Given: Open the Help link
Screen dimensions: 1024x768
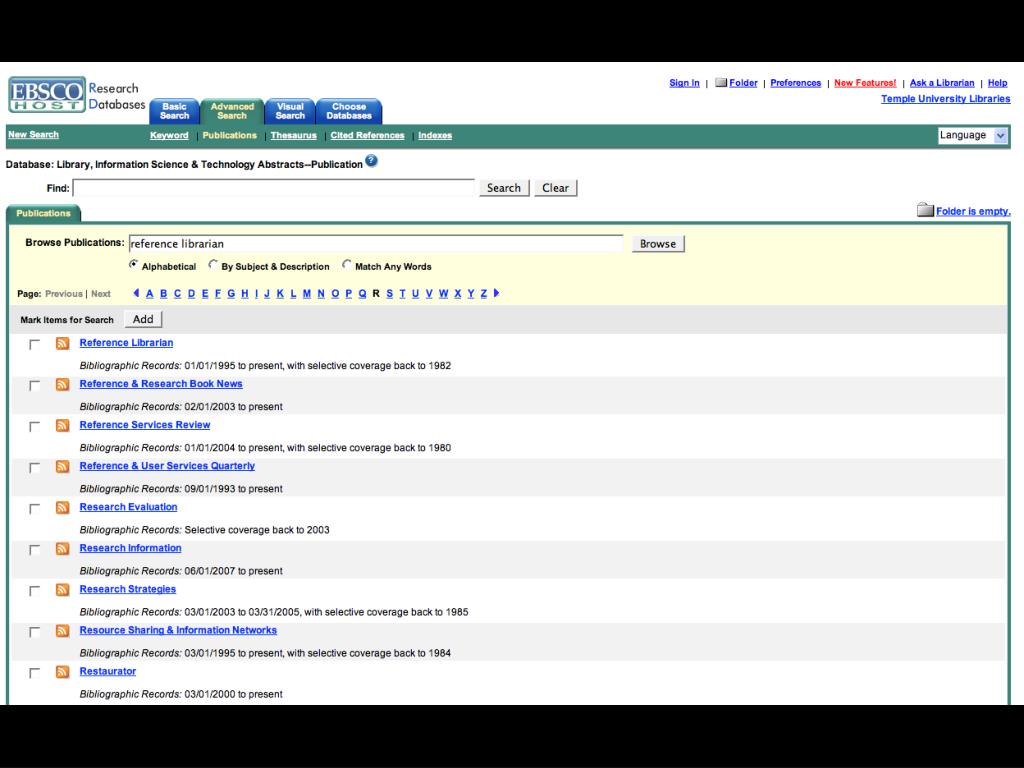Looking at the screenshot, I should coord(997,83).
